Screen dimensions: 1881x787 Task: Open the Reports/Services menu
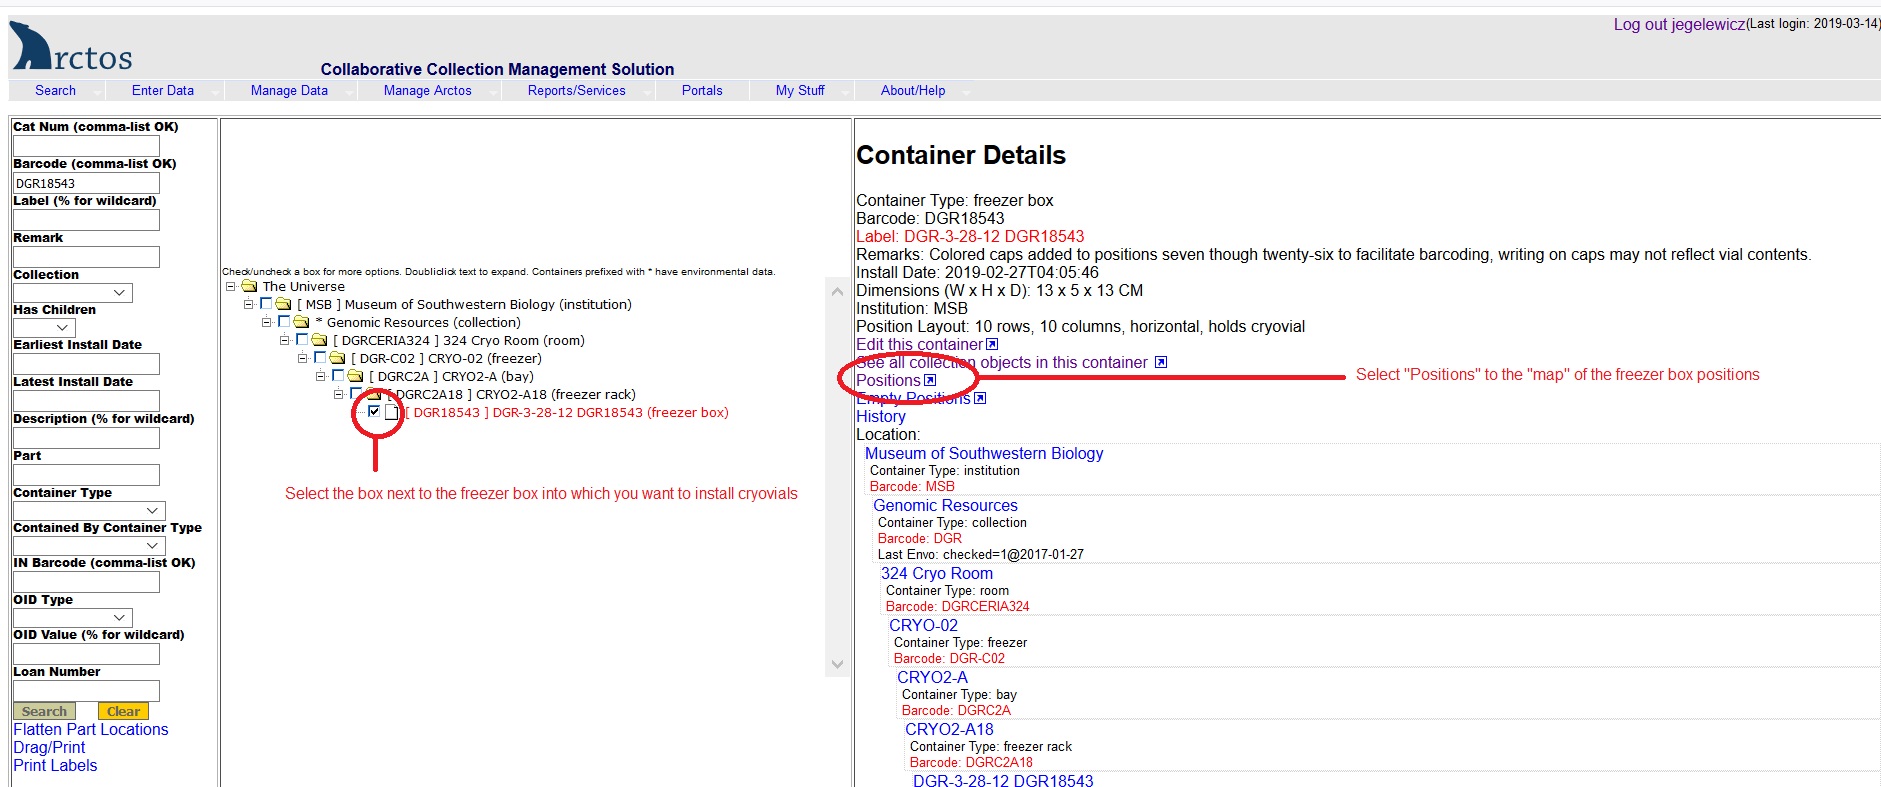[577, 90]
